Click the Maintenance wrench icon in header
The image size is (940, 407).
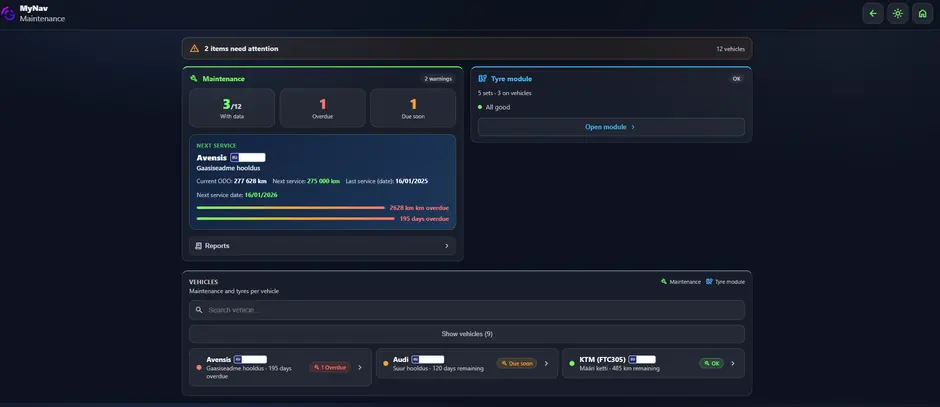click(x=194, y=79)
